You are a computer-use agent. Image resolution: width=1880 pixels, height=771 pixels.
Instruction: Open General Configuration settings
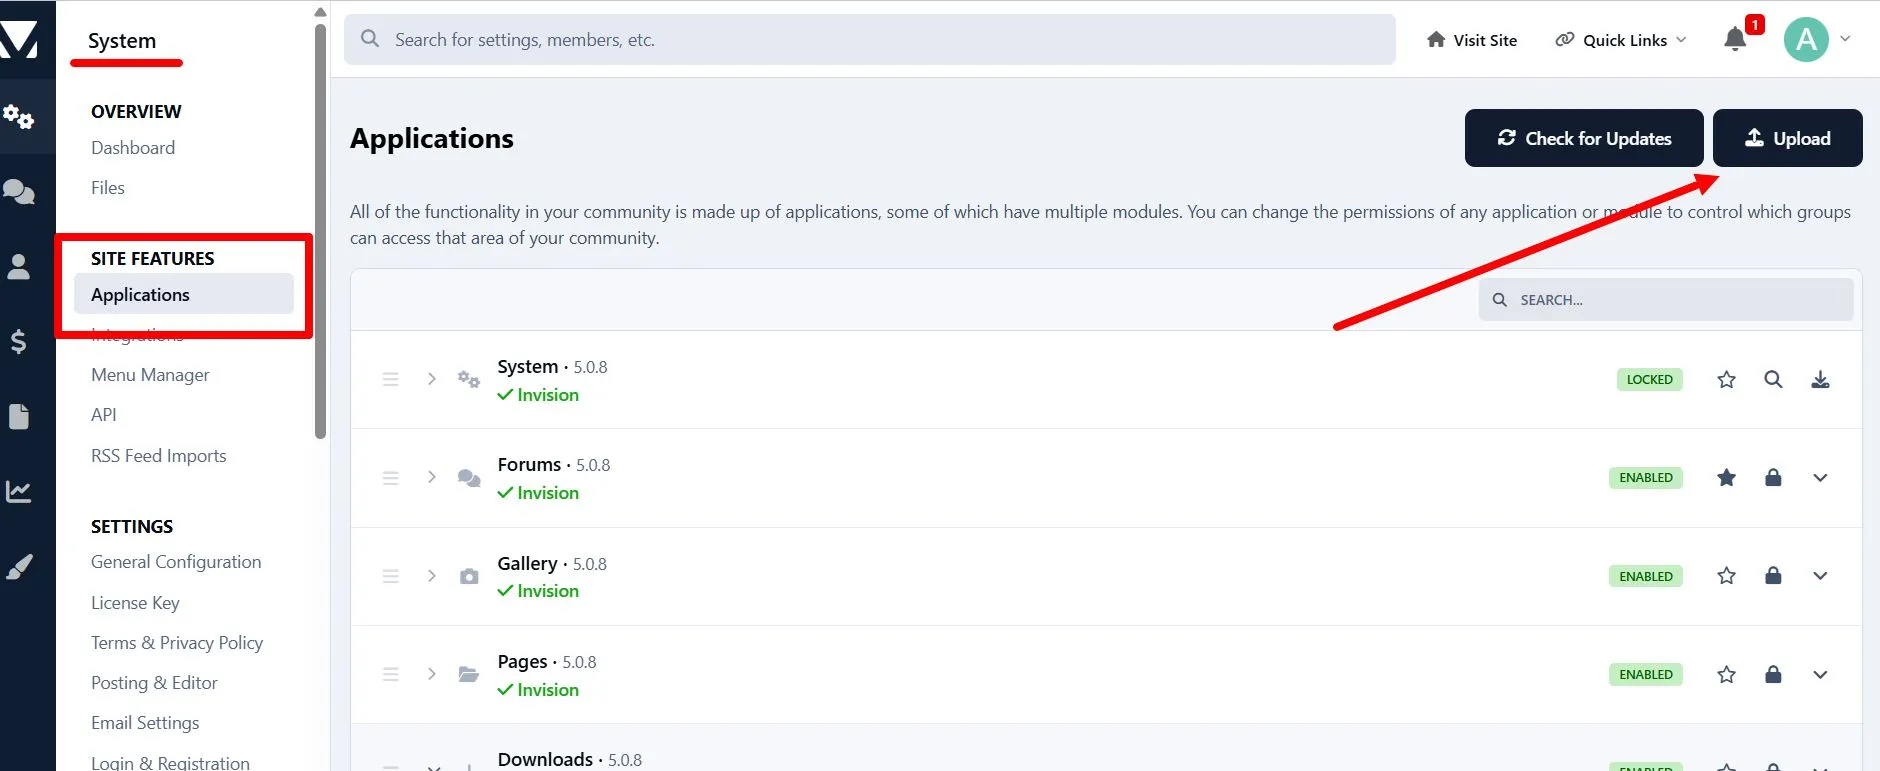pyautogui.click(x=176, y=562)
